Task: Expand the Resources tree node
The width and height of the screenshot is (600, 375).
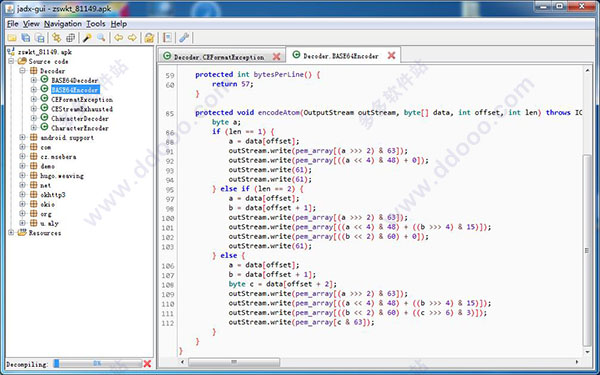Action: click(11, 233)
